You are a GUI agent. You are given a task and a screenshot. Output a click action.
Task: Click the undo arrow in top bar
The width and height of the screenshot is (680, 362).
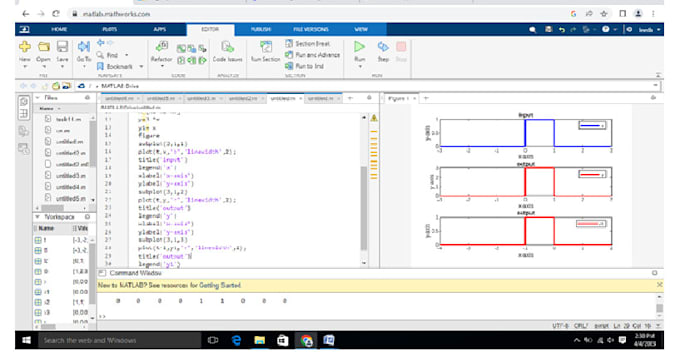pyautogui.click(x=562, y=29)
